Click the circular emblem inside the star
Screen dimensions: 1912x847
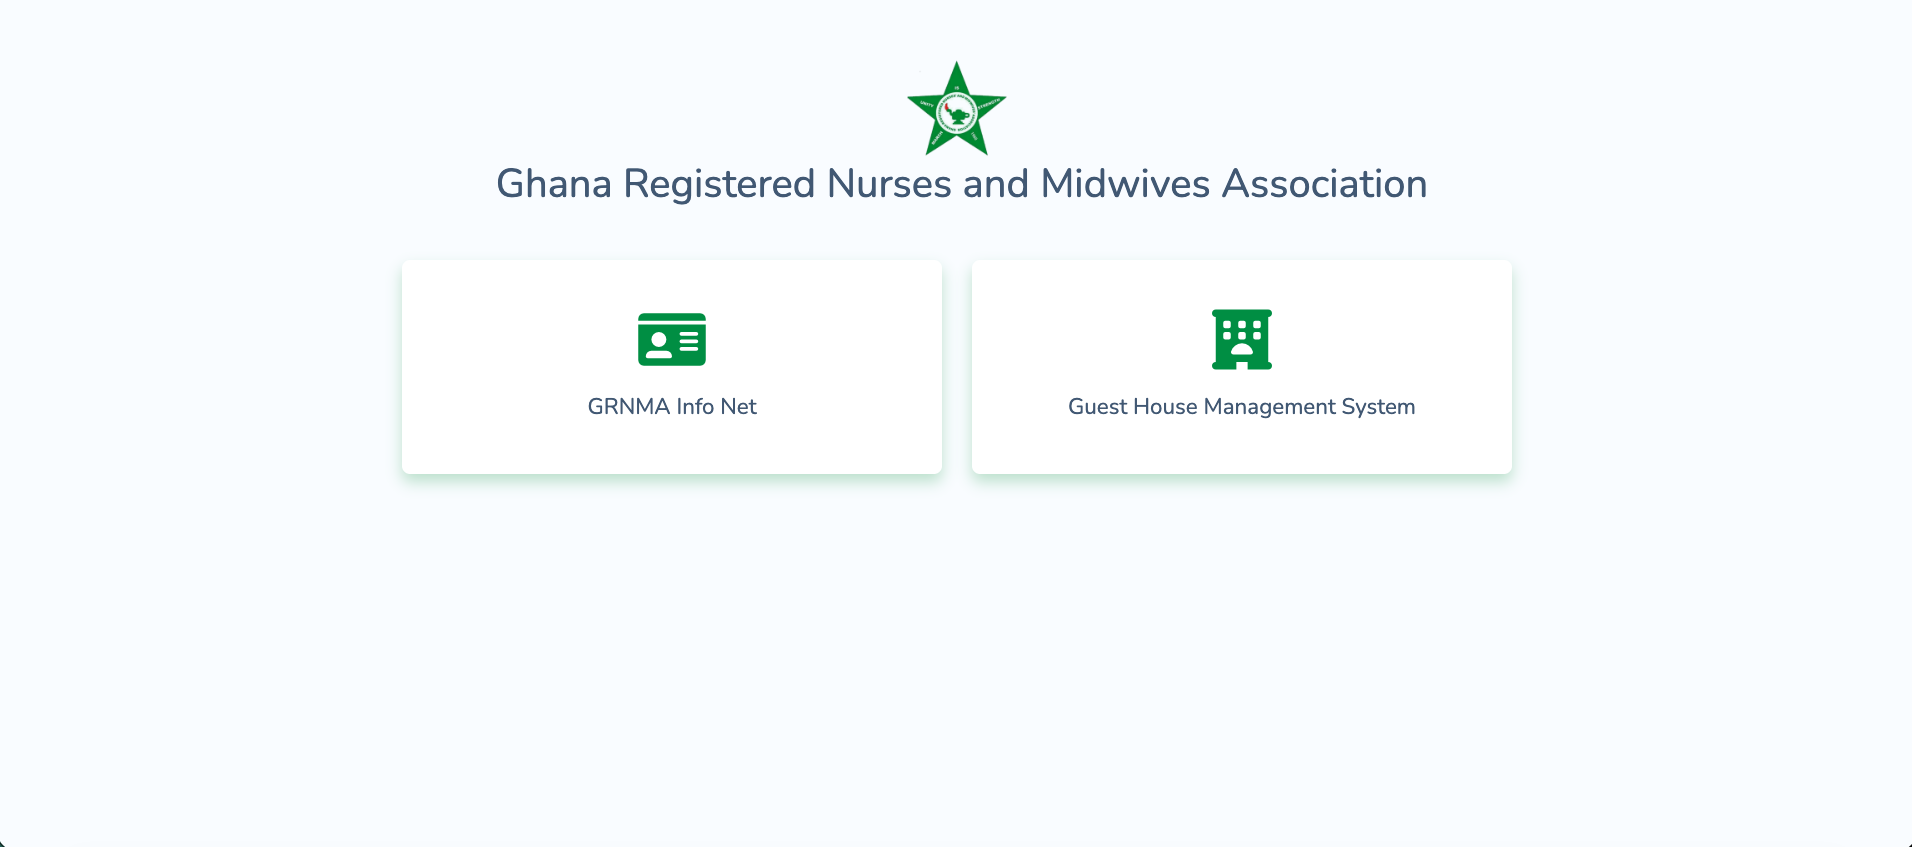tap(956, 113)
